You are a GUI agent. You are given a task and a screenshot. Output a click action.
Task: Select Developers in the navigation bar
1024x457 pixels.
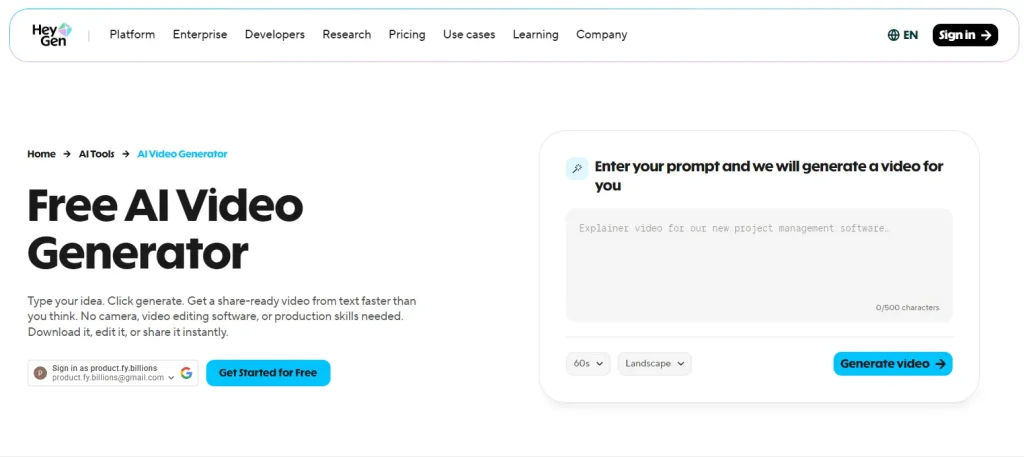coord(275,35)
